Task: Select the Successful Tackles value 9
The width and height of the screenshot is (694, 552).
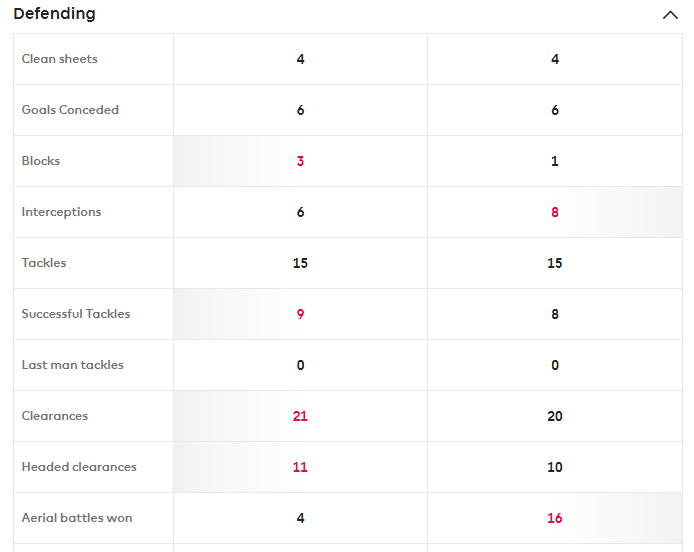Action: click(300, 314)
